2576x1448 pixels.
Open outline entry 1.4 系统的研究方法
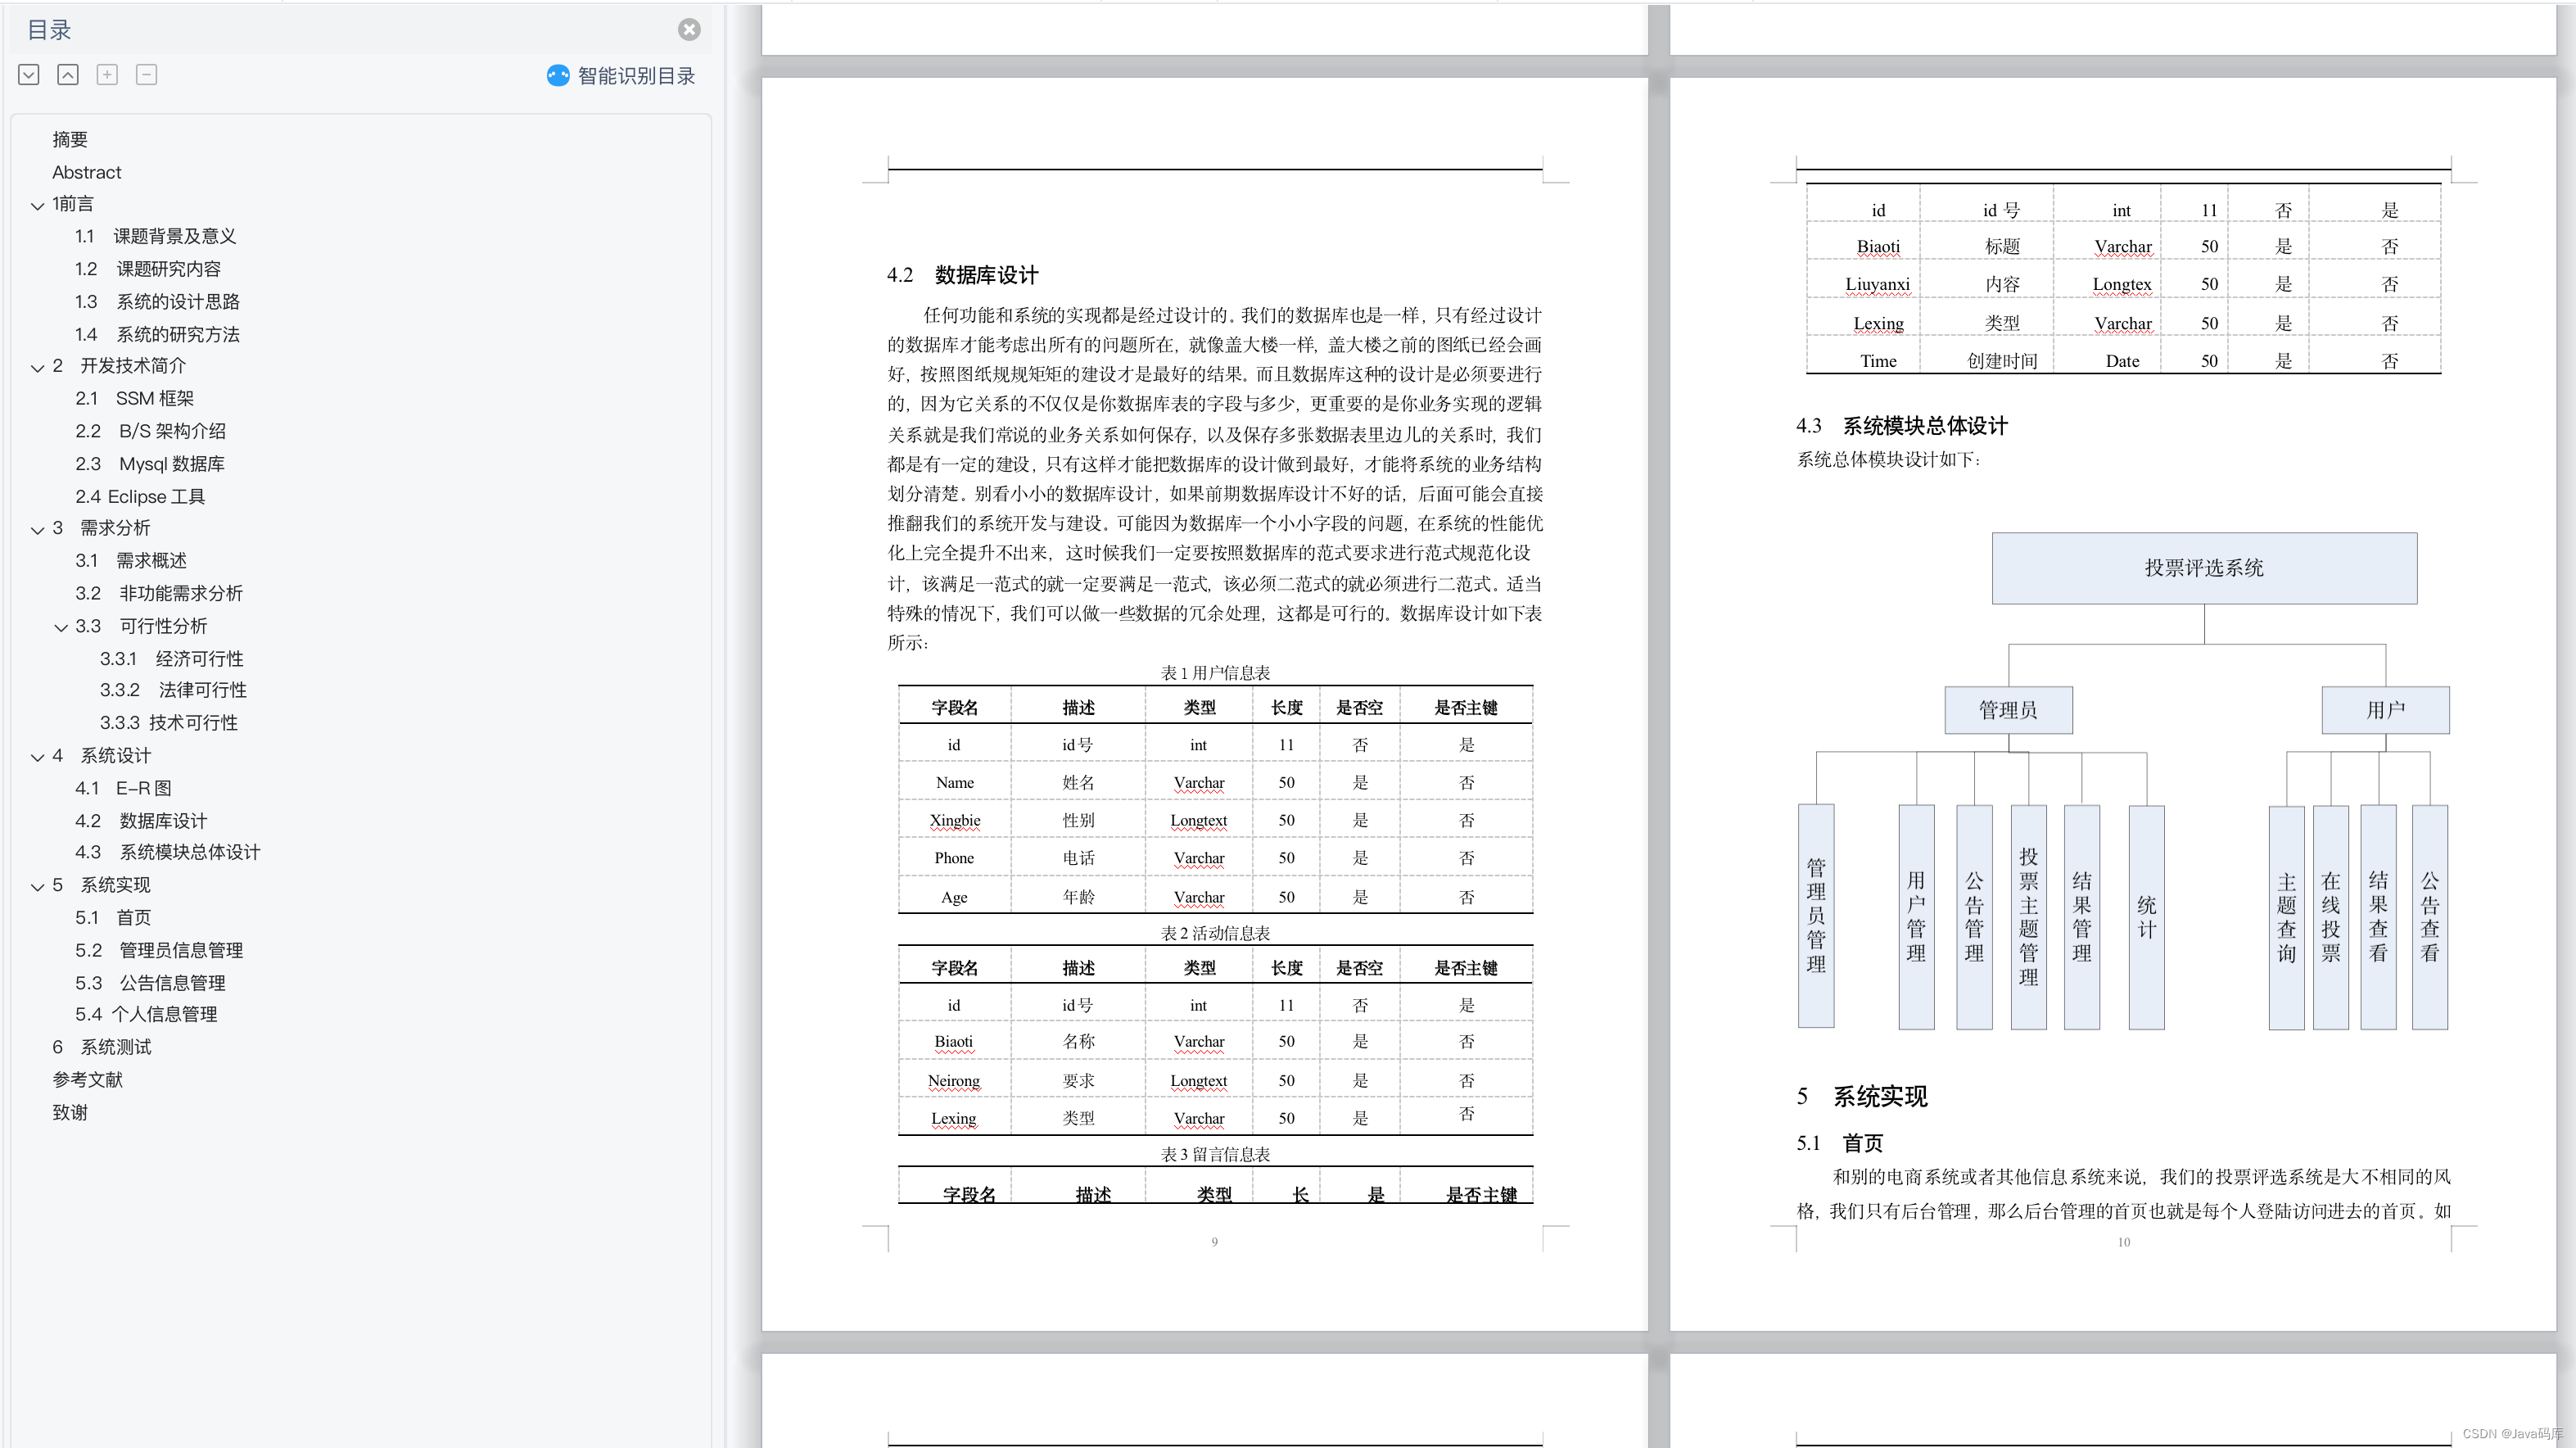coord(157,334)
